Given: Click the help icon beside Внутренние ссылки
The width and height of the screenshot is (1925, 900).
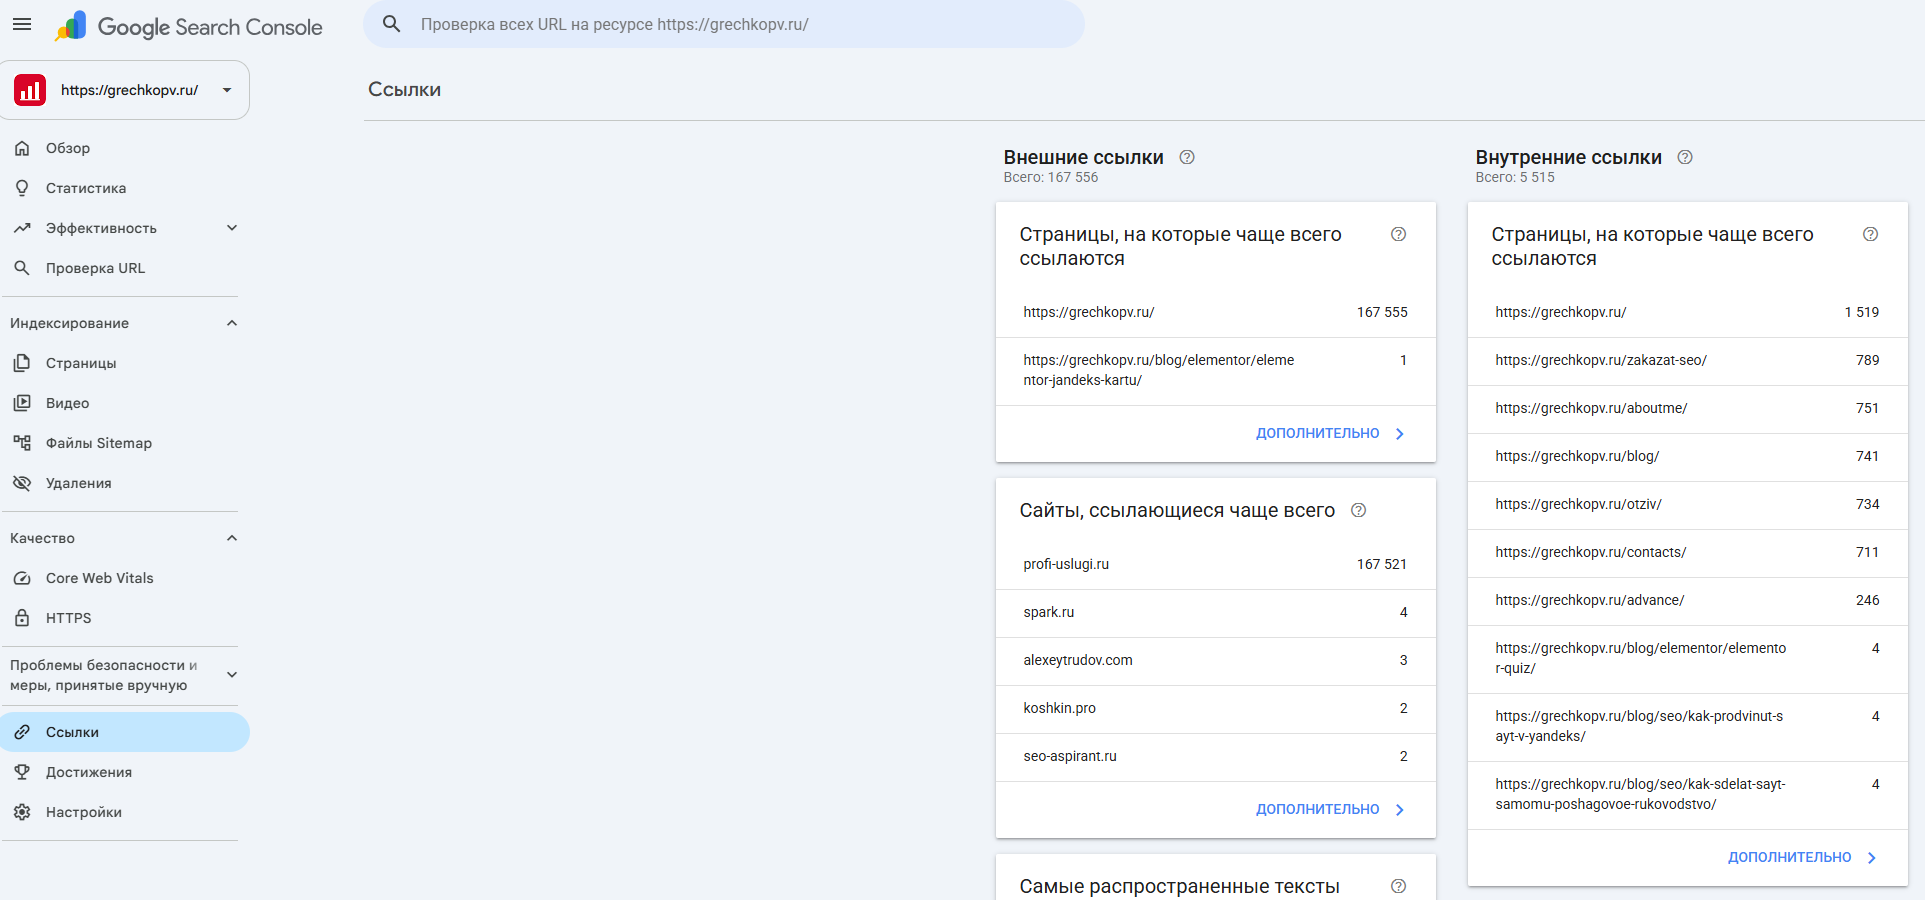Looking at the screenshot, I should 1685,157.
